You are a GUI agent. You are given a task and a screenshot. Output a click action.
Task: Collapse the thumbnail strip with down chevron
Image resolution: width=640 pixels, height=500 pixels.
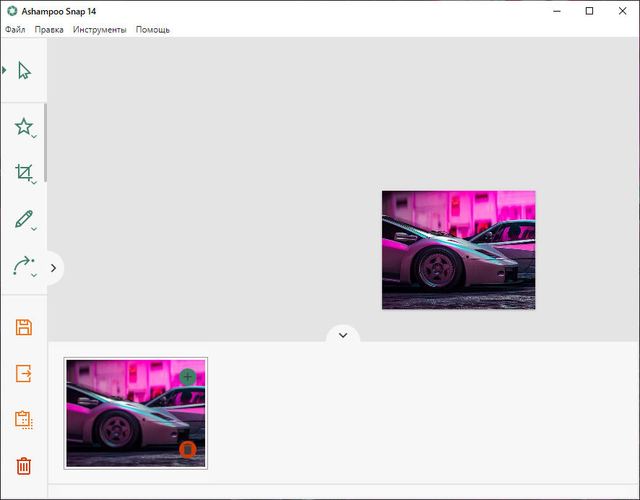pos(343,335)
